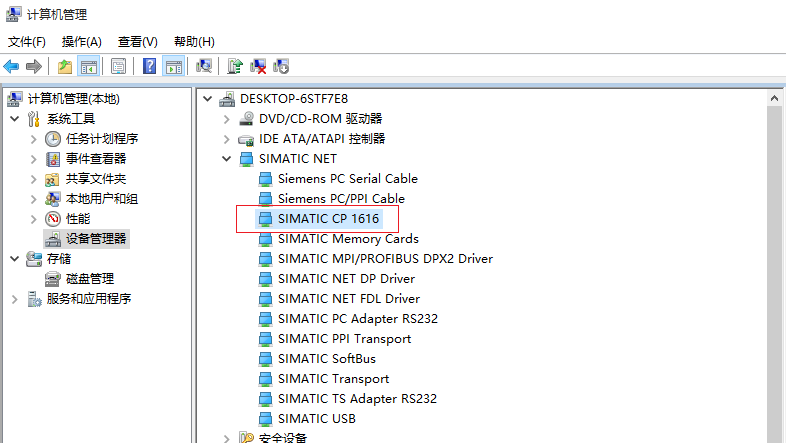Click the 本地用户和组 icon
Screen dimensions: 786x443
pos(53,199)
